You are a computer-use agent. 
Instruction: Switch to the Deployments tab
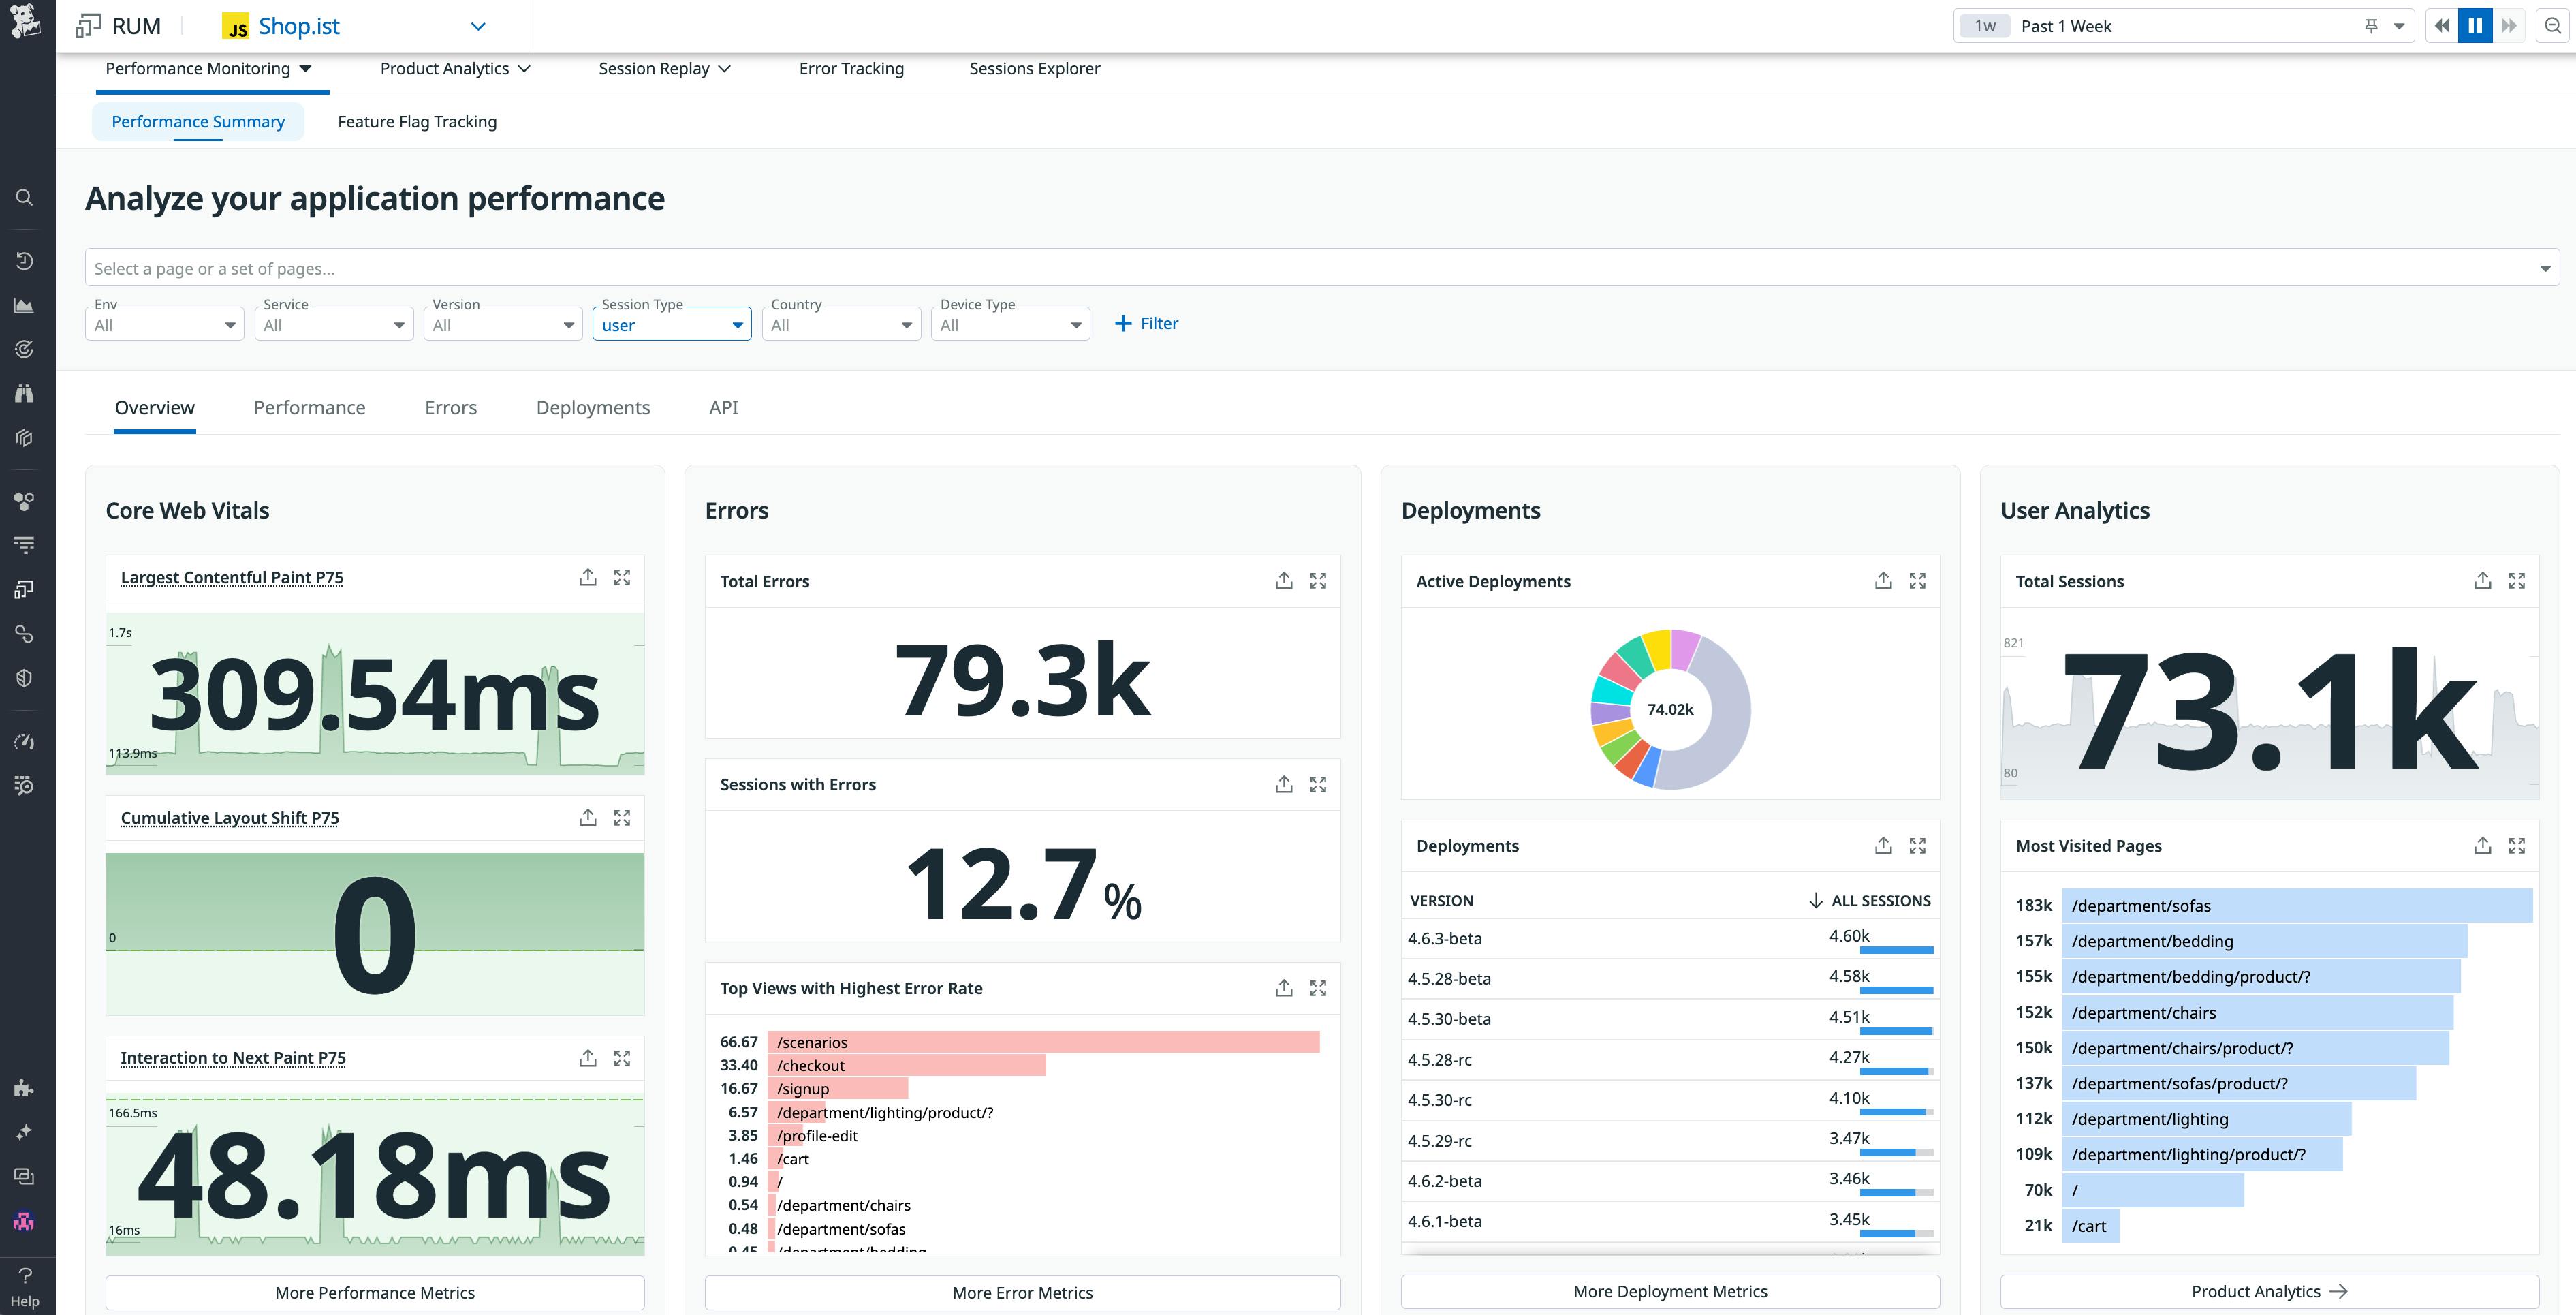(x=593, y=408)
